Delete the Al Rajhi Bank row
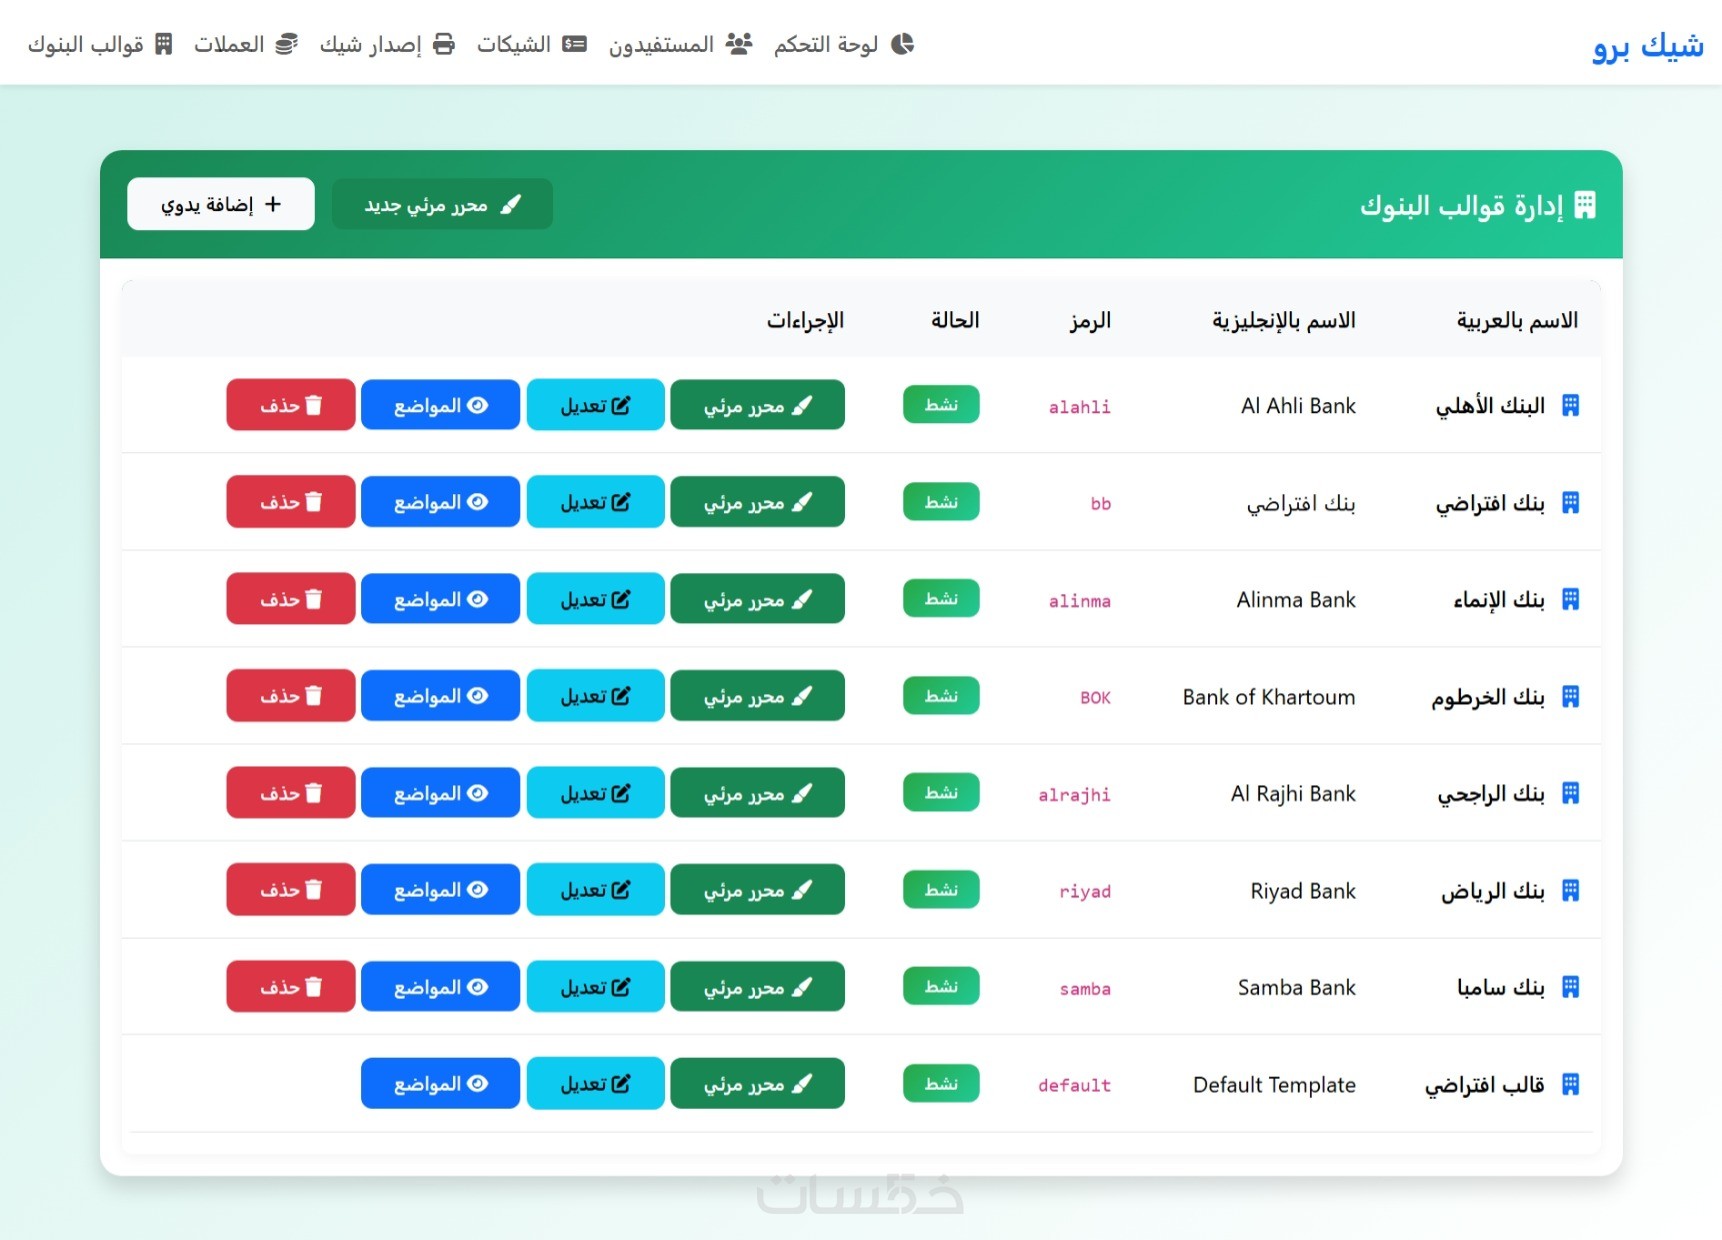 tap(291, 793)
